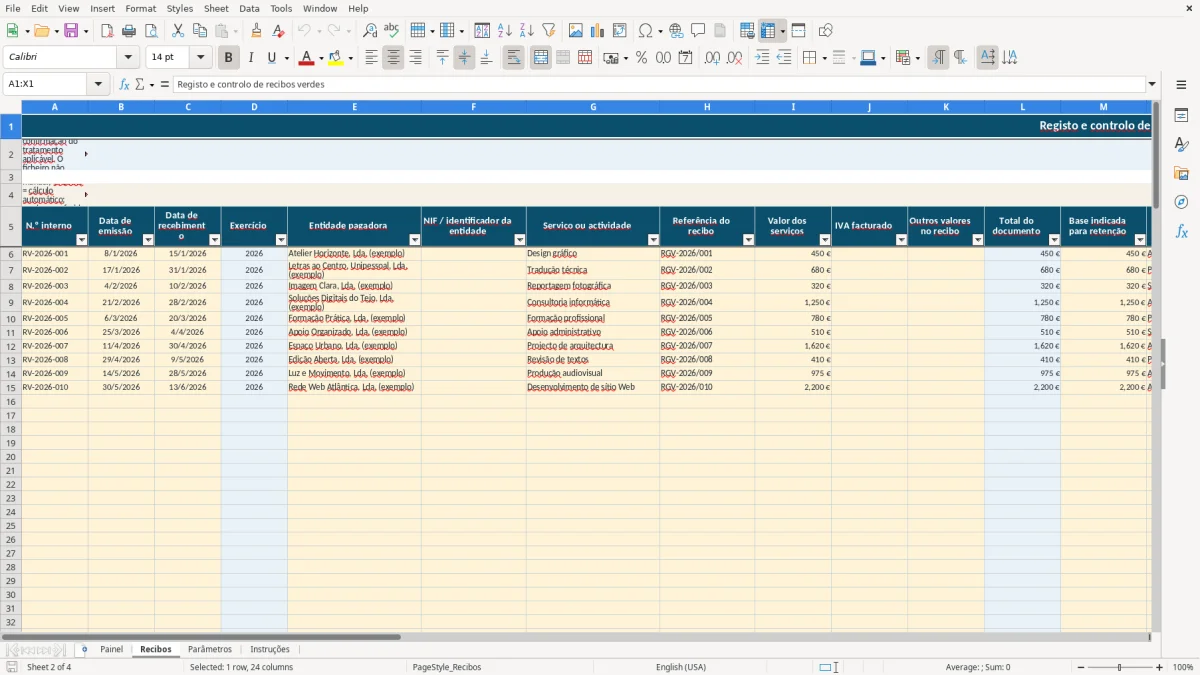Toggle Center Vertically alignment
The height and width of the screenshot is (675, 1200).
click(x=464, y=58)
